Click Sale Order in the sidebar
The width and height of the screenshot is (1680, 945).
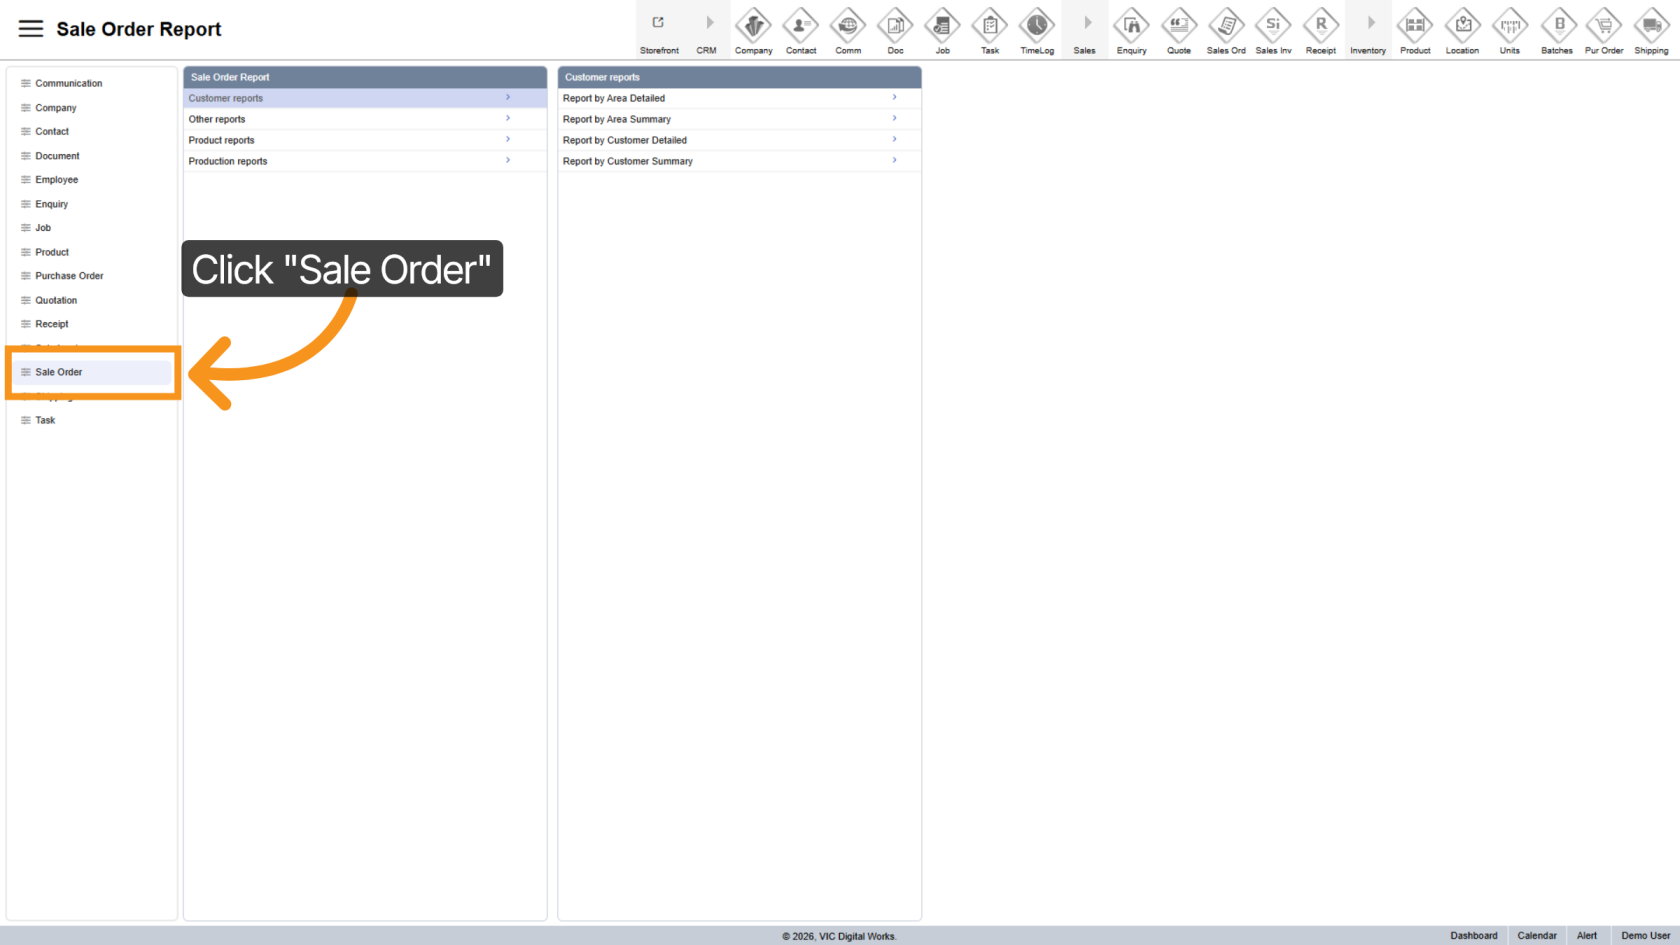tap(92, 372)
